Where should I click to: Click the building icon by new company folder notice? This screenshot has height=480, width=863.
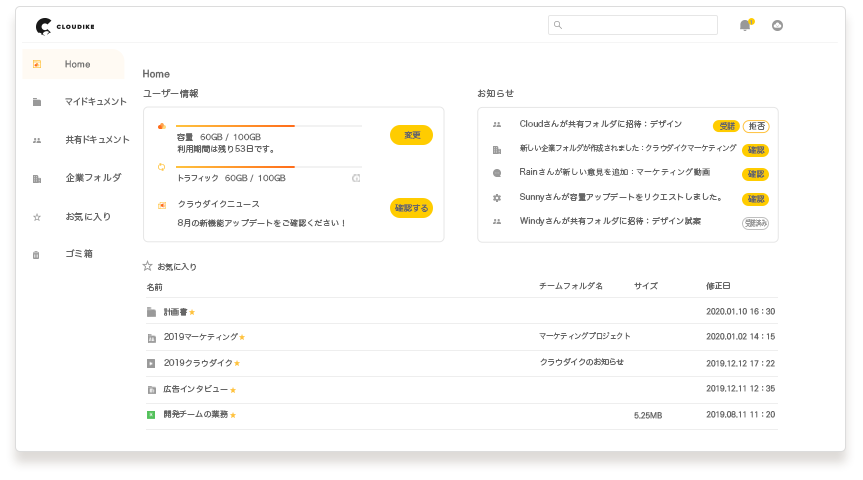pyautogui.click(x=497, y=150)
